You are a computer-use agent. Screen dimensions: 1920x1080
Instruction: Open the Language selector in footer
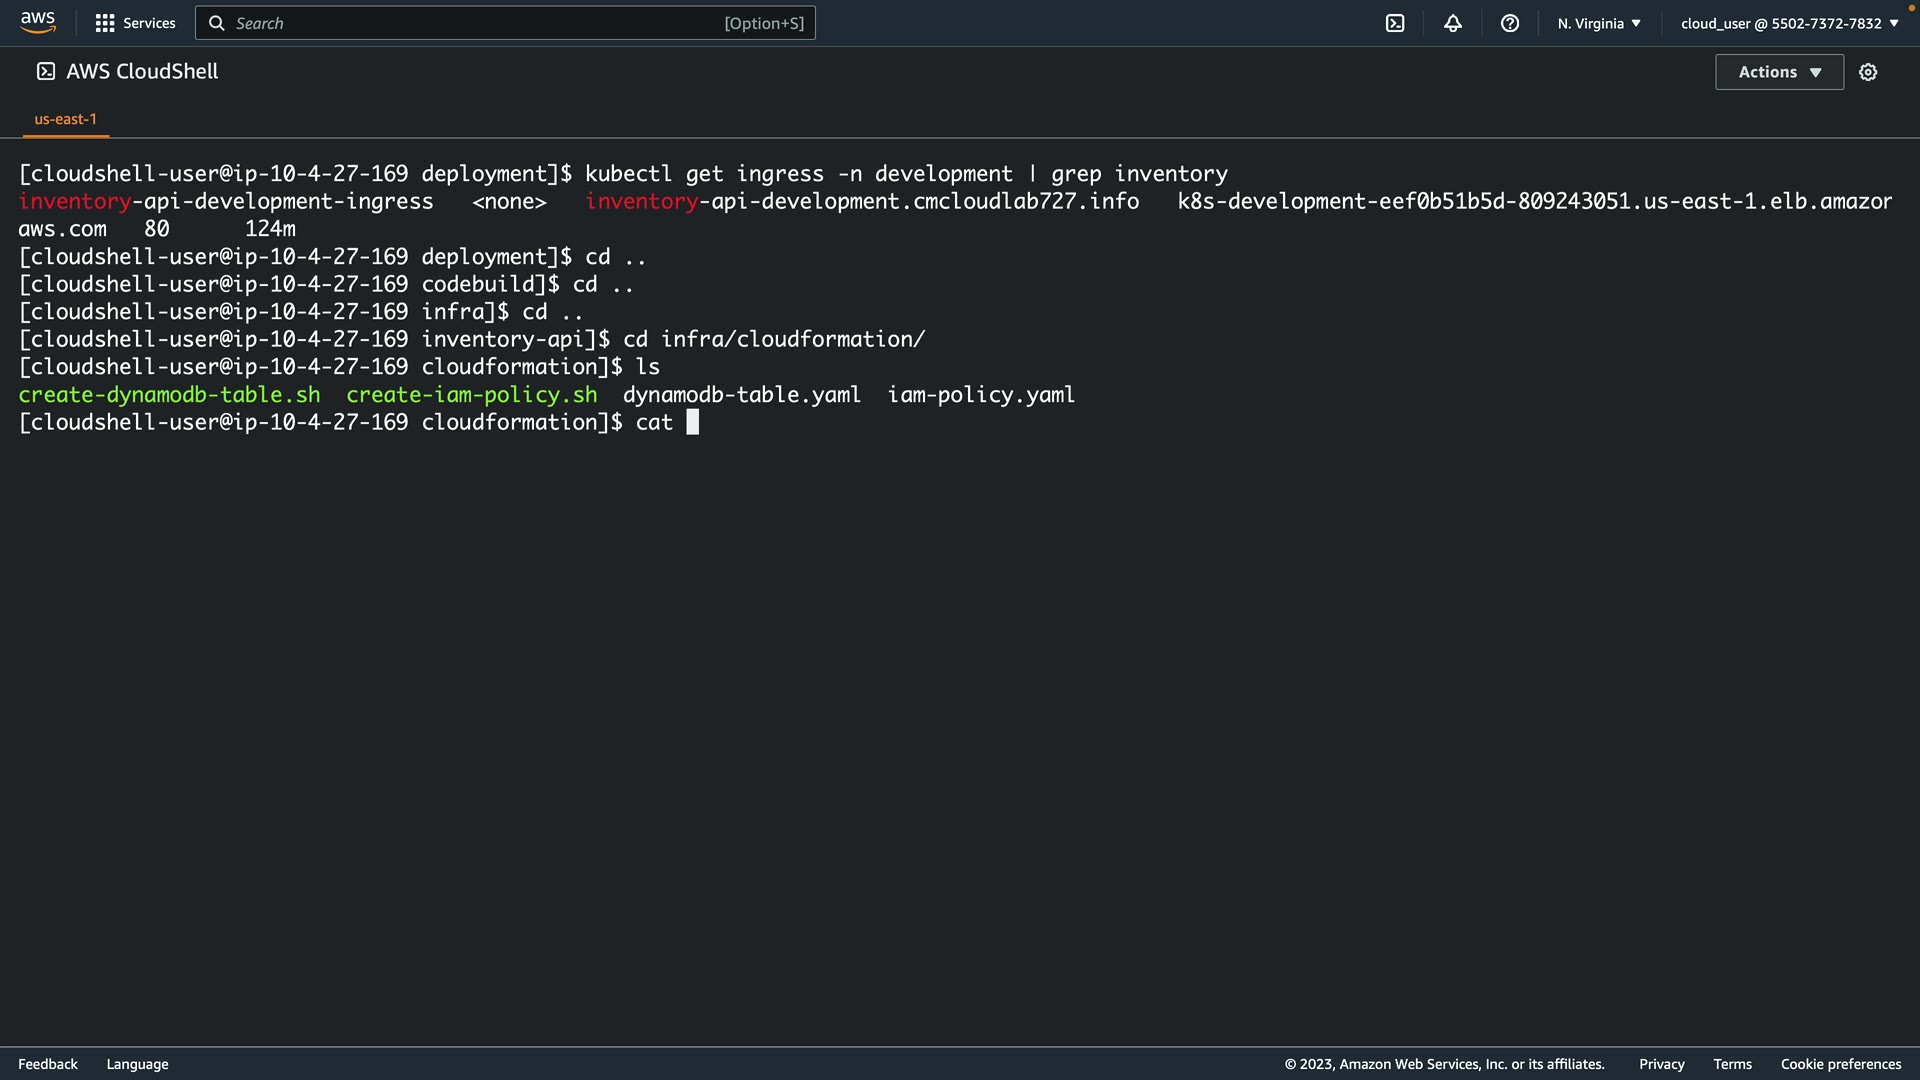(137, 1064)
